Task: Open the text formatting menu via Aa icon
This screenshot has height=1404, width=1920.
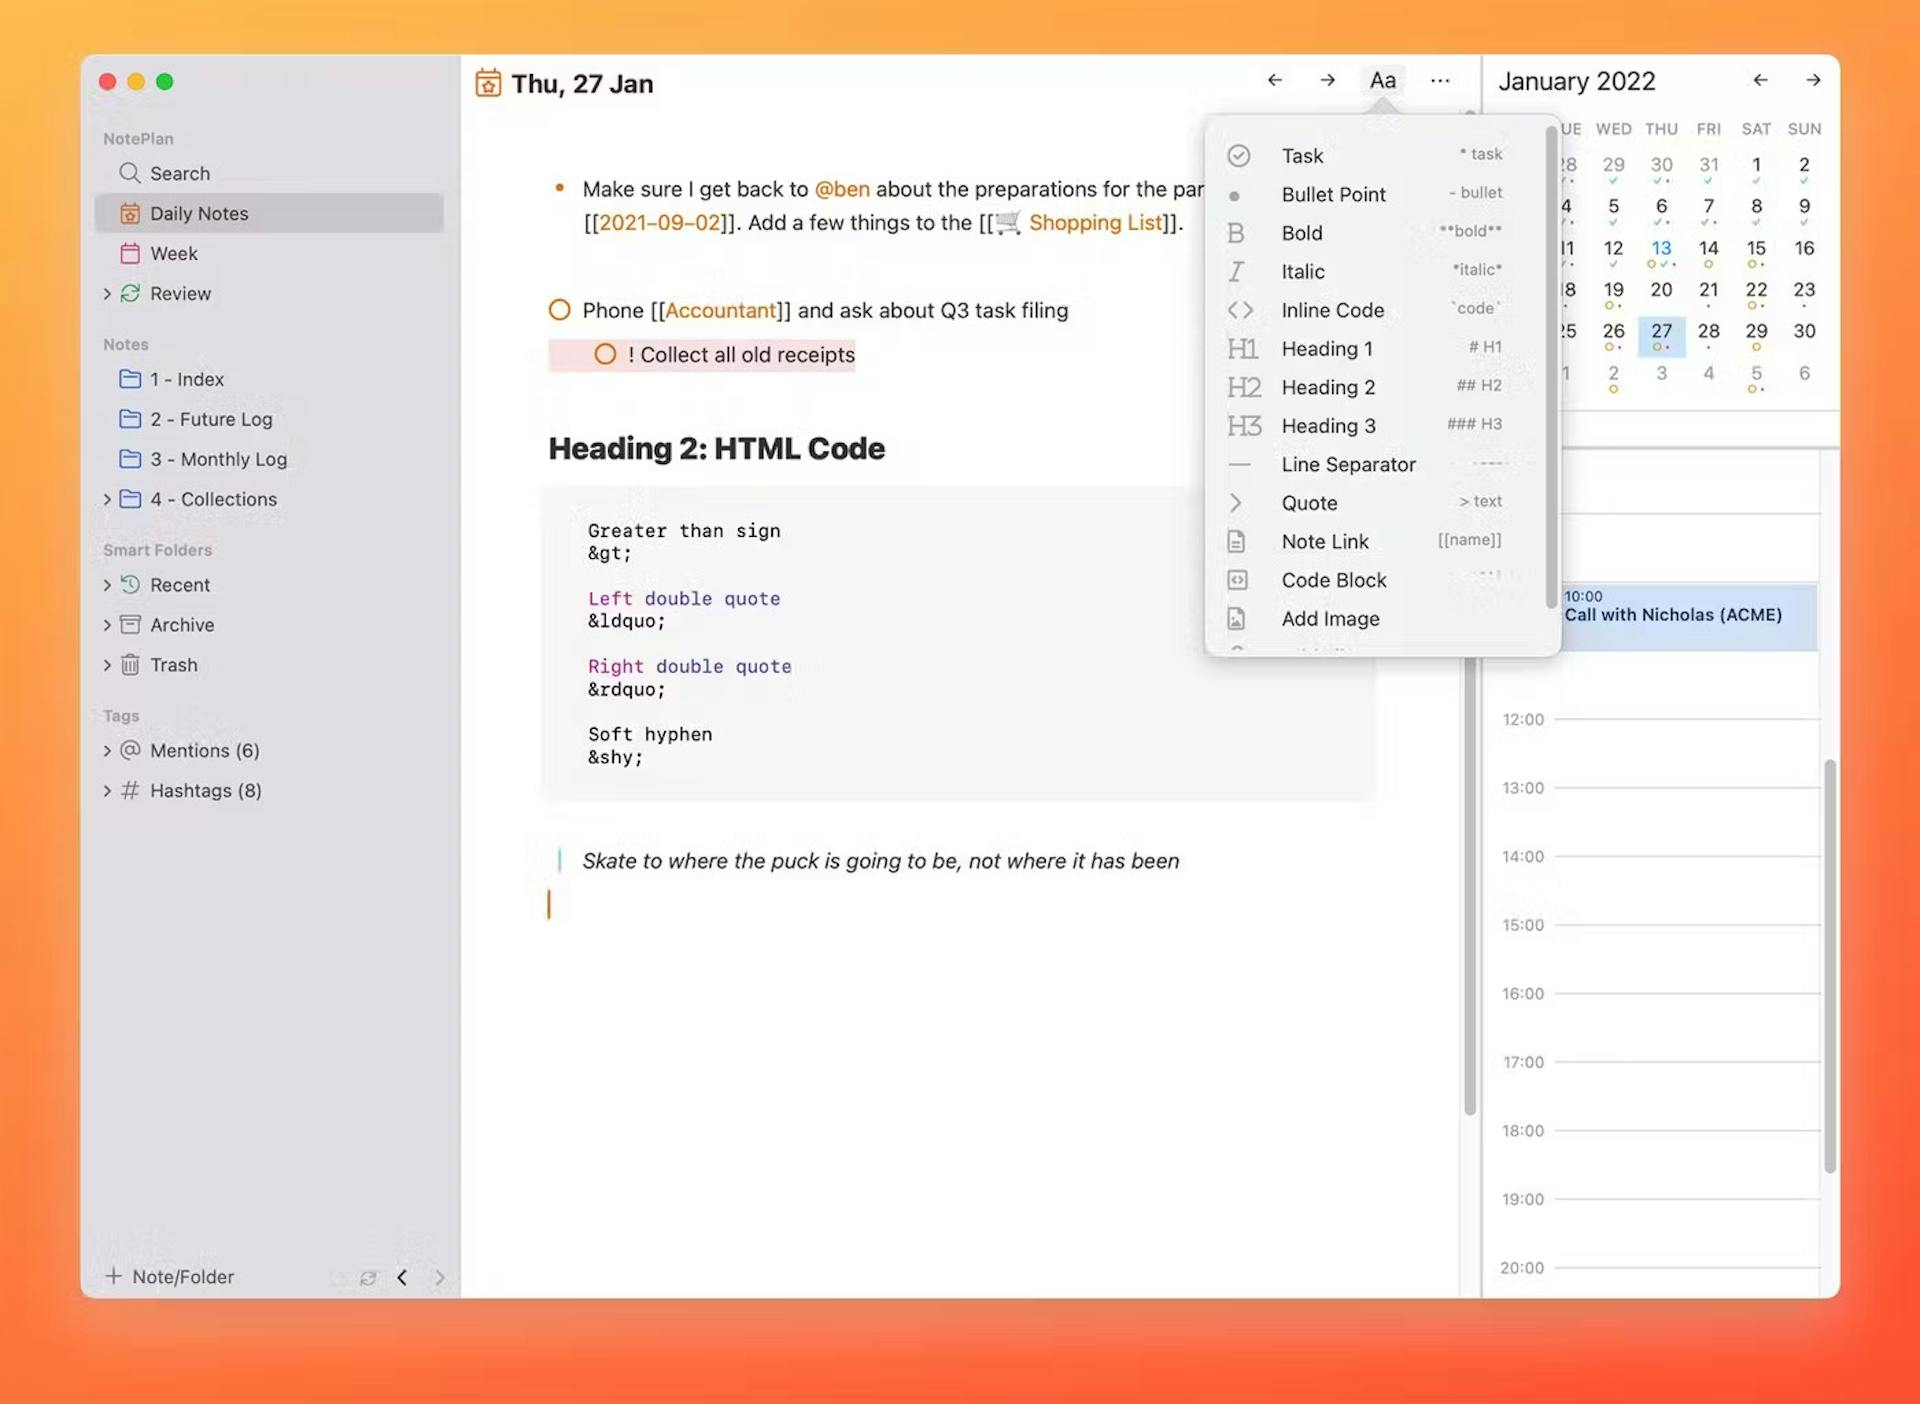Action: click(1383, 80)
